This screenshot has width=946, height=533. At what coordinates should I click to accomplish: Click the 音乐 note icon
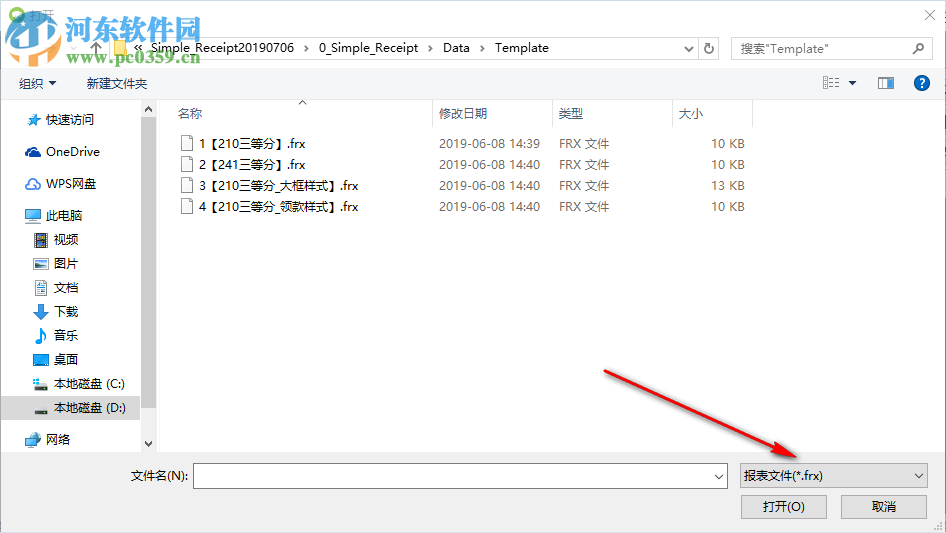coord(40,336)
